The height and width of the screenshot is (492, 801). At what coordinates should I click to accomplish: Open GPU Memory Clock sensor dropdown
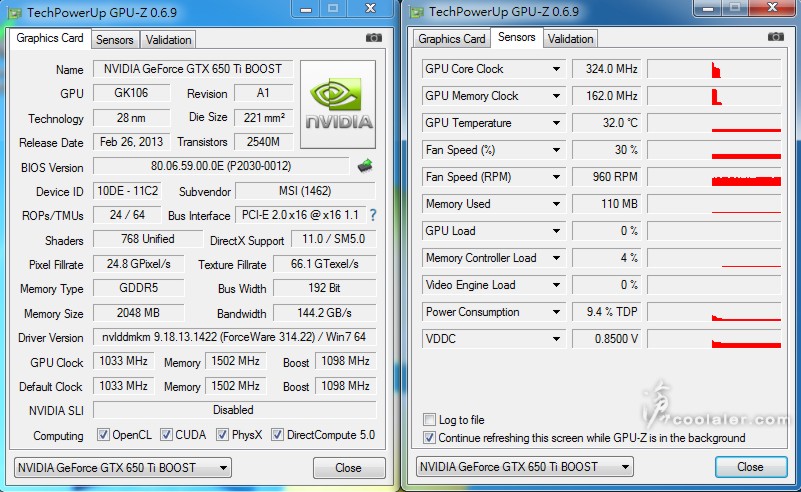click(x=556, y=96)
